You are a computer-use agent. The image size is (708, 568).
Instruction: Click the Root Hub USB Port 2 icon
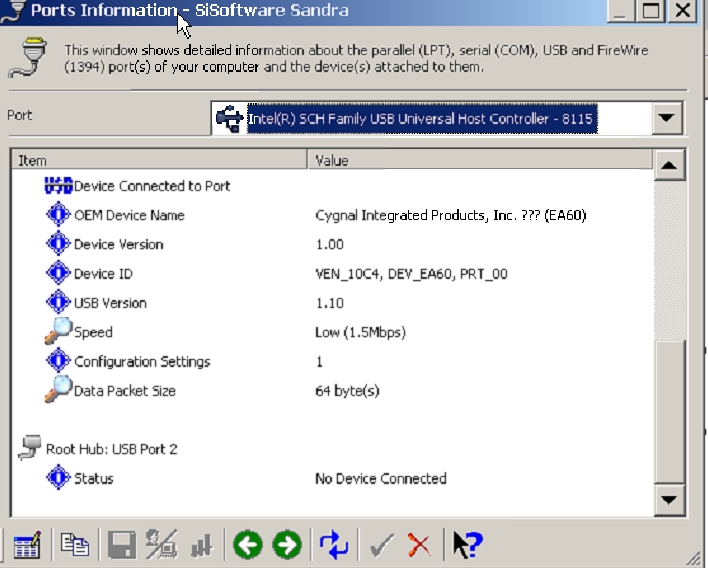(30, 448)
